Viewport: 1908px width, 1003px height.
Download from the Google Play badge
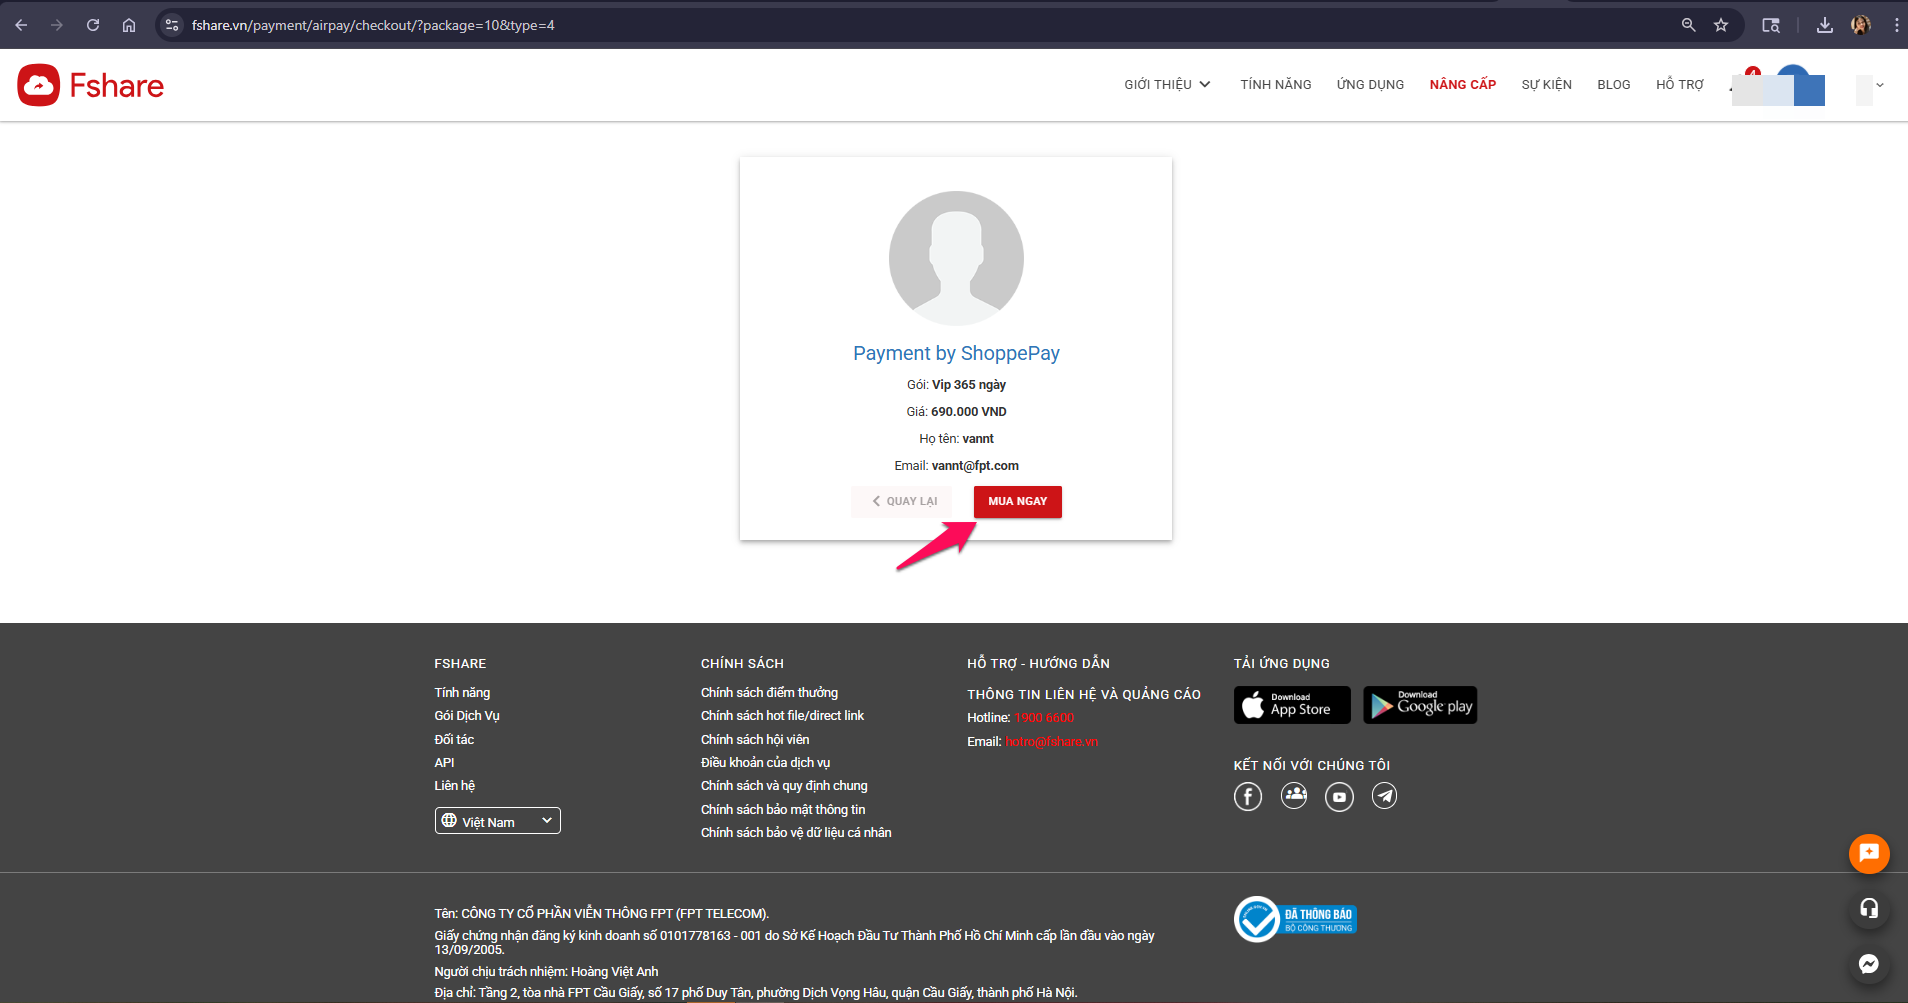click(x=1420, y=705)
